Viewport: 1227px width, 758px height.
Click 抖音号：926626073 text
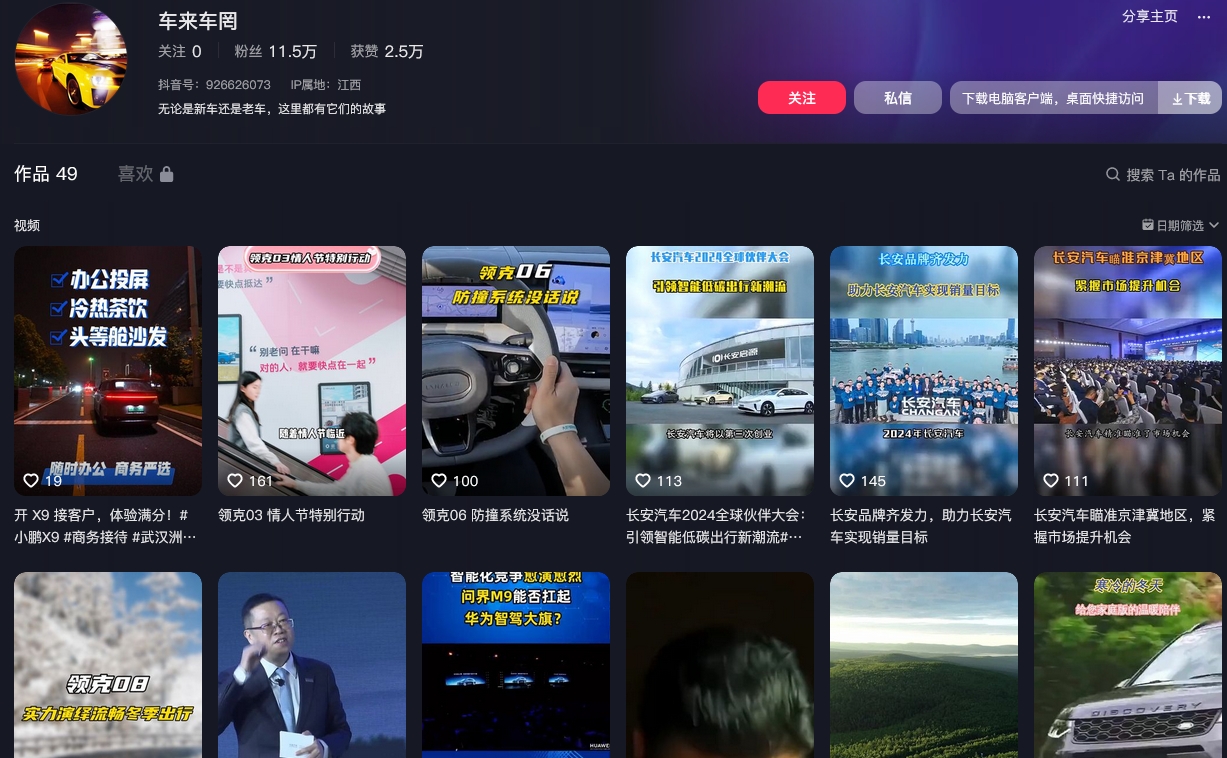tap(214, 85)
